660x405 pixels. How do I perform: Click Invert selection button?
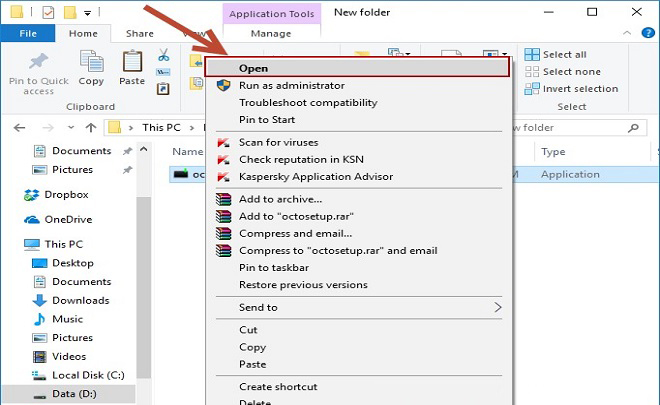click(x=572, y=89)
